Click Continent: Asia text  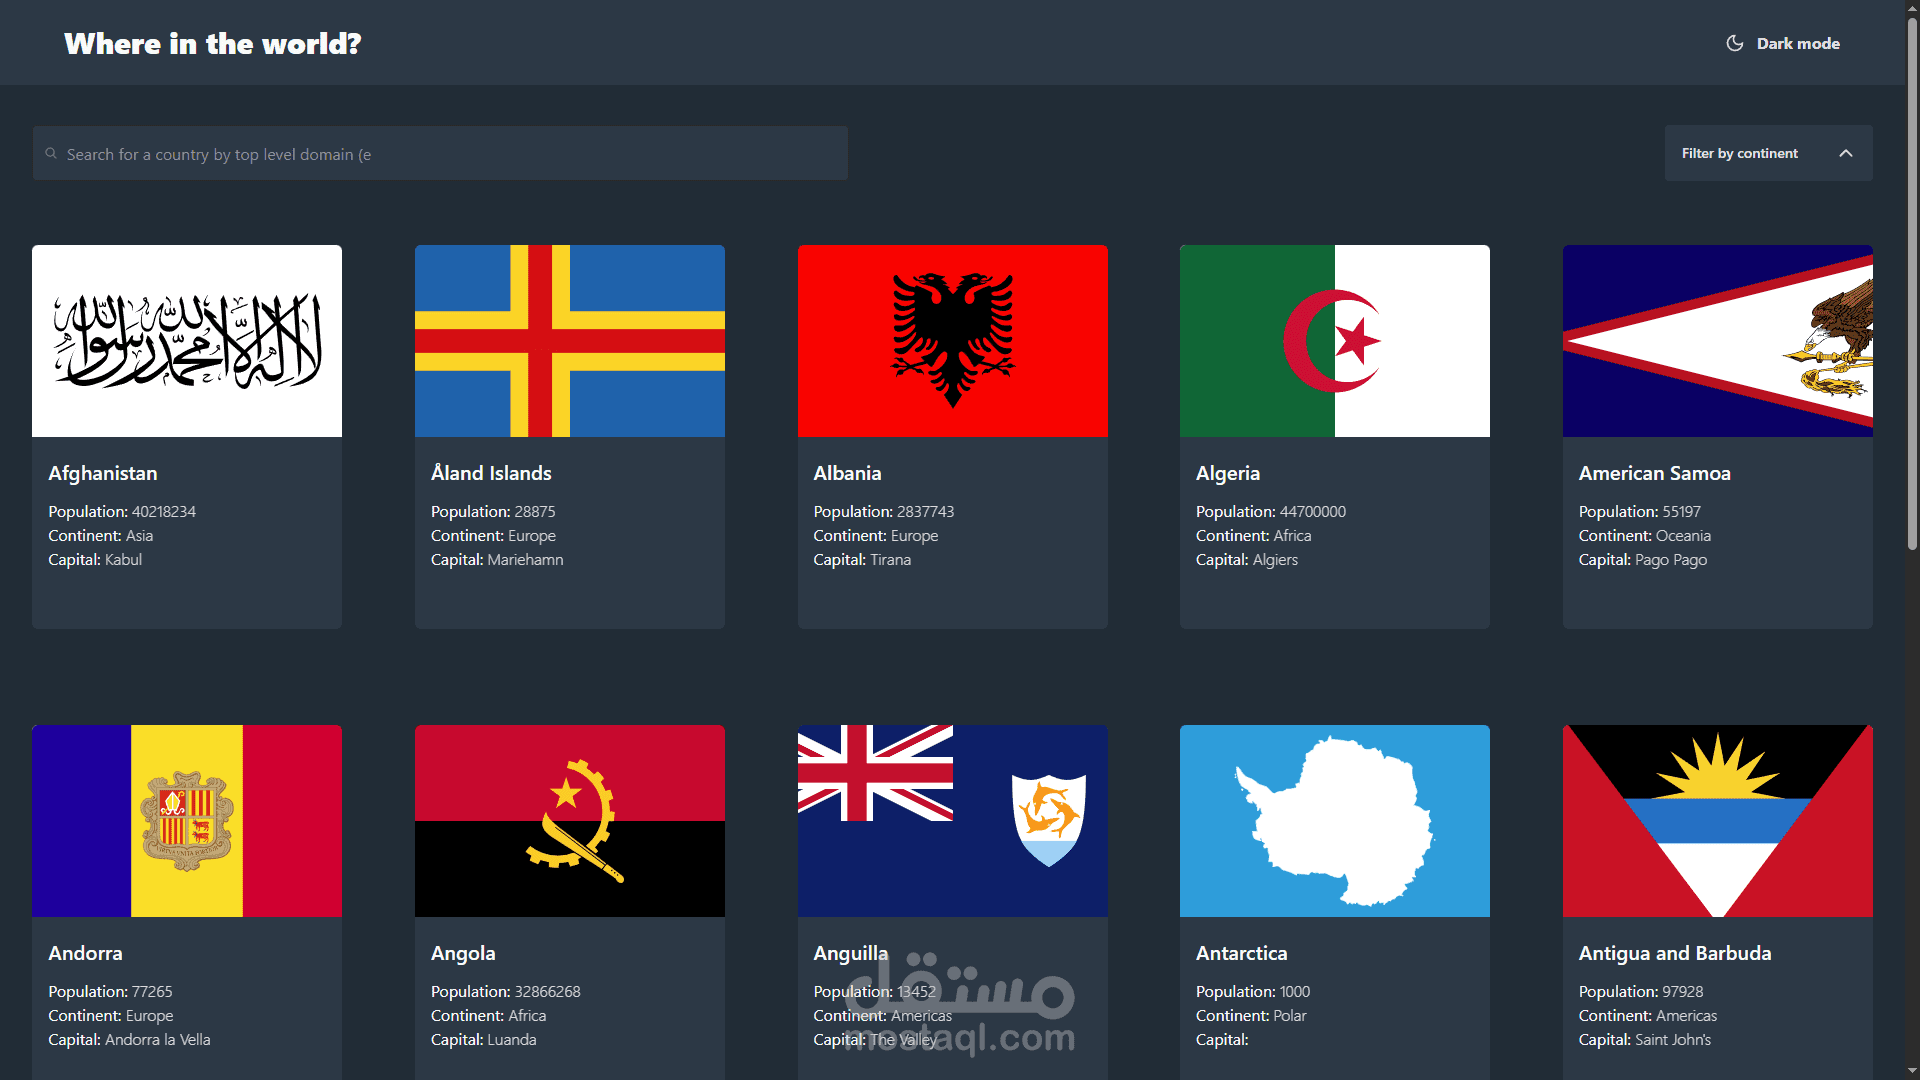(101, 535)
